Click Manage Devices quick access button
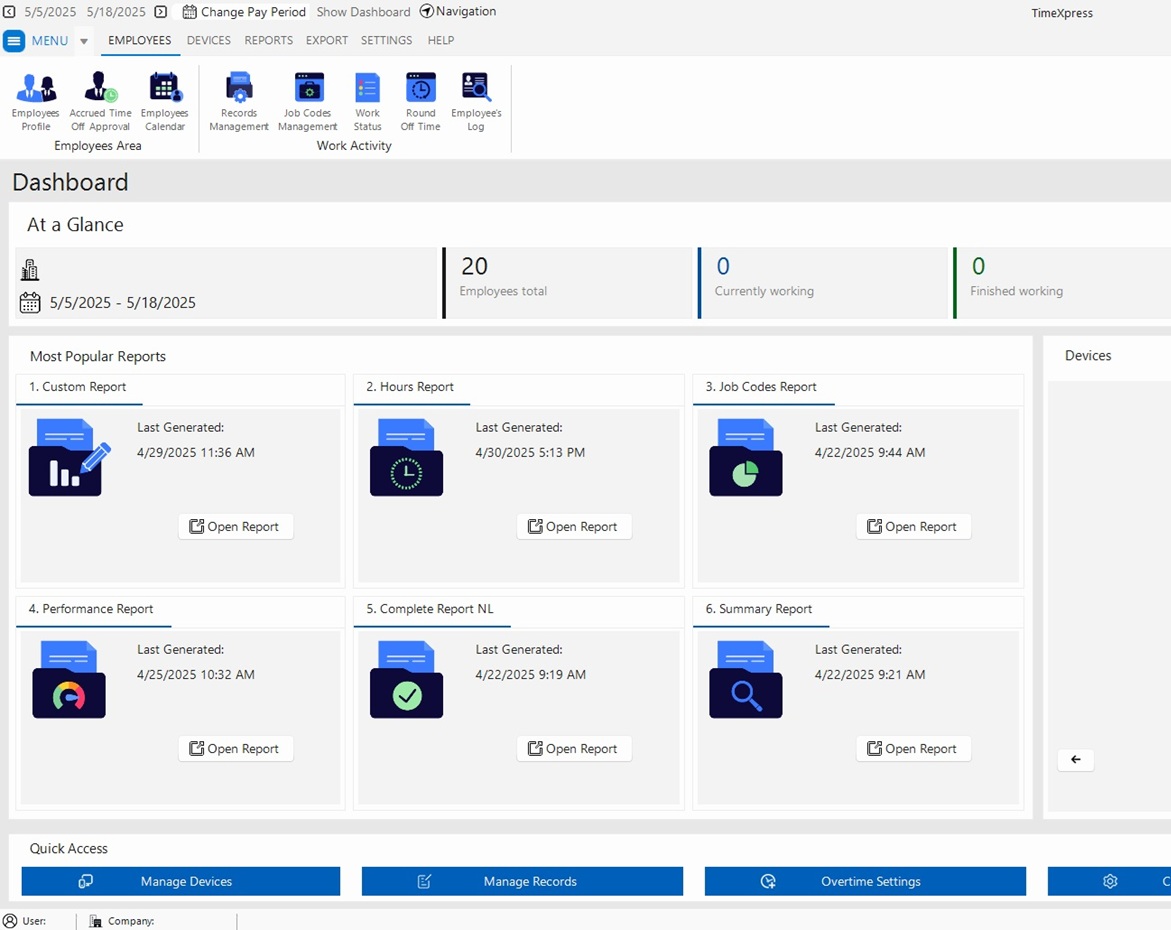 pyautogui.click(x=181, y=881)
